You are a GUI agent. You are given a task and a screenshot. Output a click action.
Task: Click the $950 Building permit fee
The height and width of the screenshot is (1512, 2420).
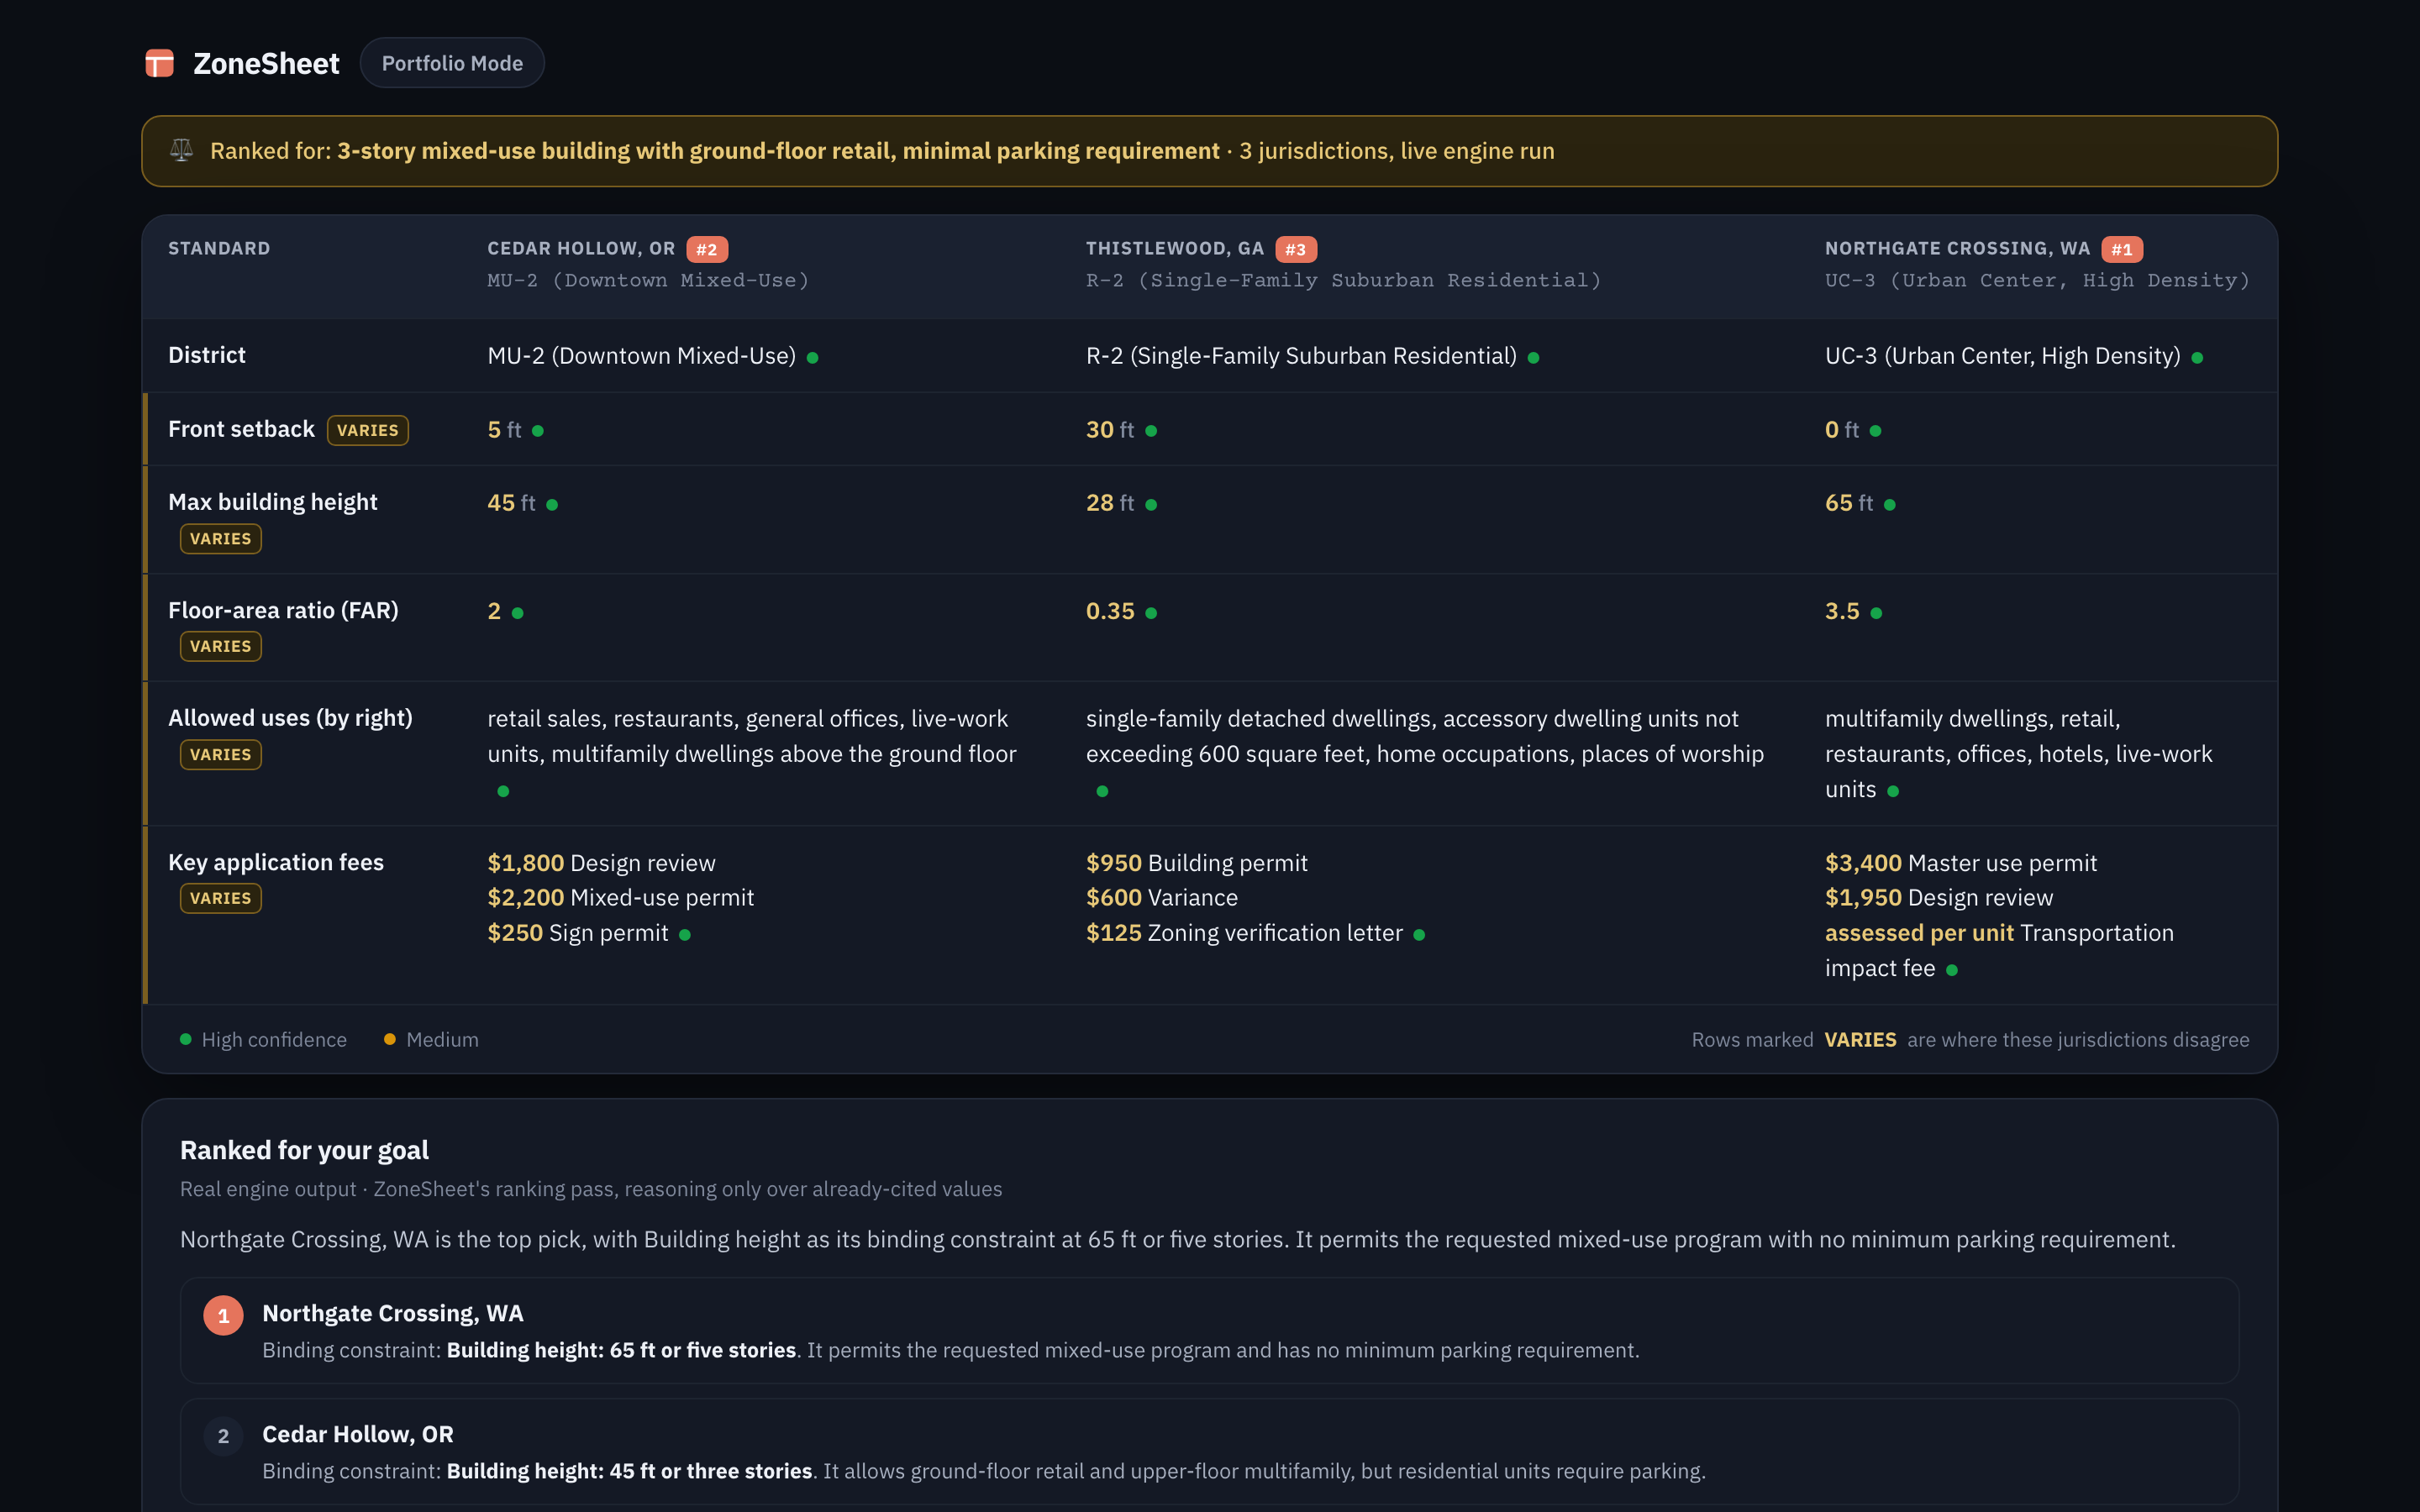click(x=1196, y=863)
